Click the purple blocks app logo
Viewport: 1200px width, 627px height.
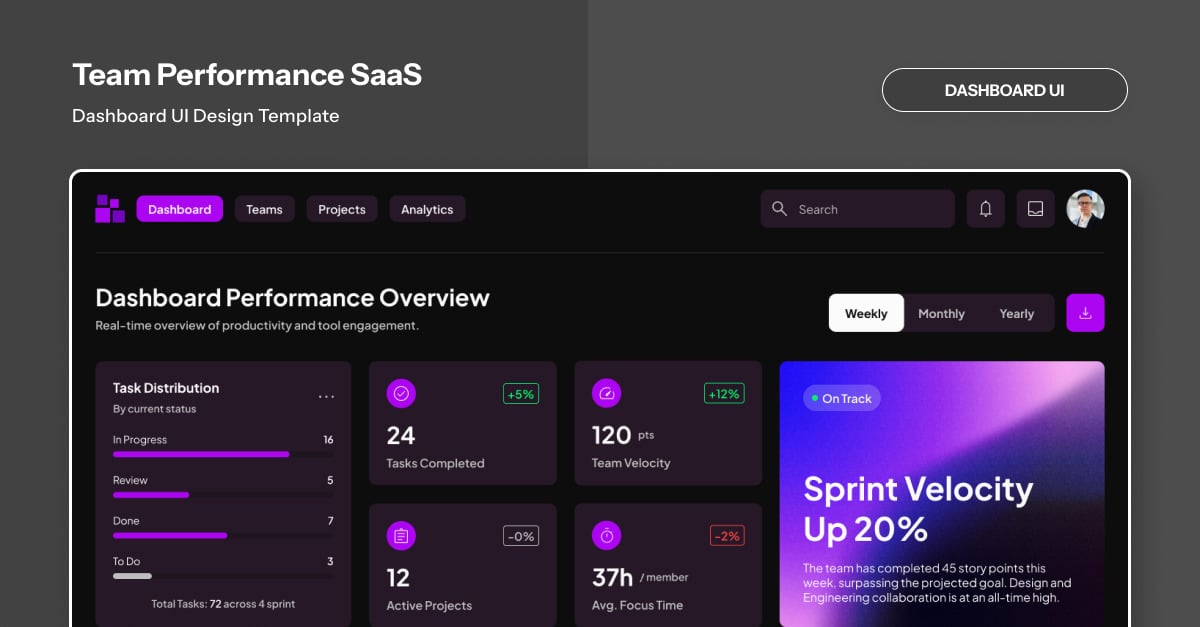(110, 209)
